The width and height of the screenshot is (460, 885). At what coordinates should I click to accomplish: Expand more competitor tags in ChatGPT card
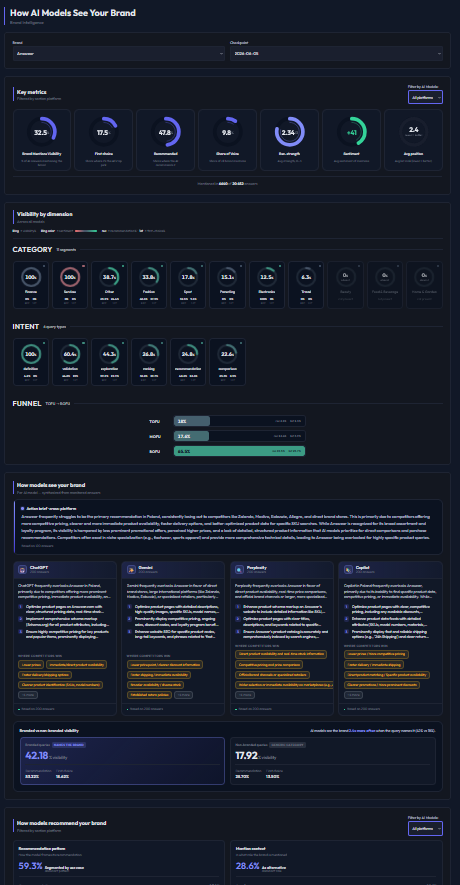click(x=28, y=695)
